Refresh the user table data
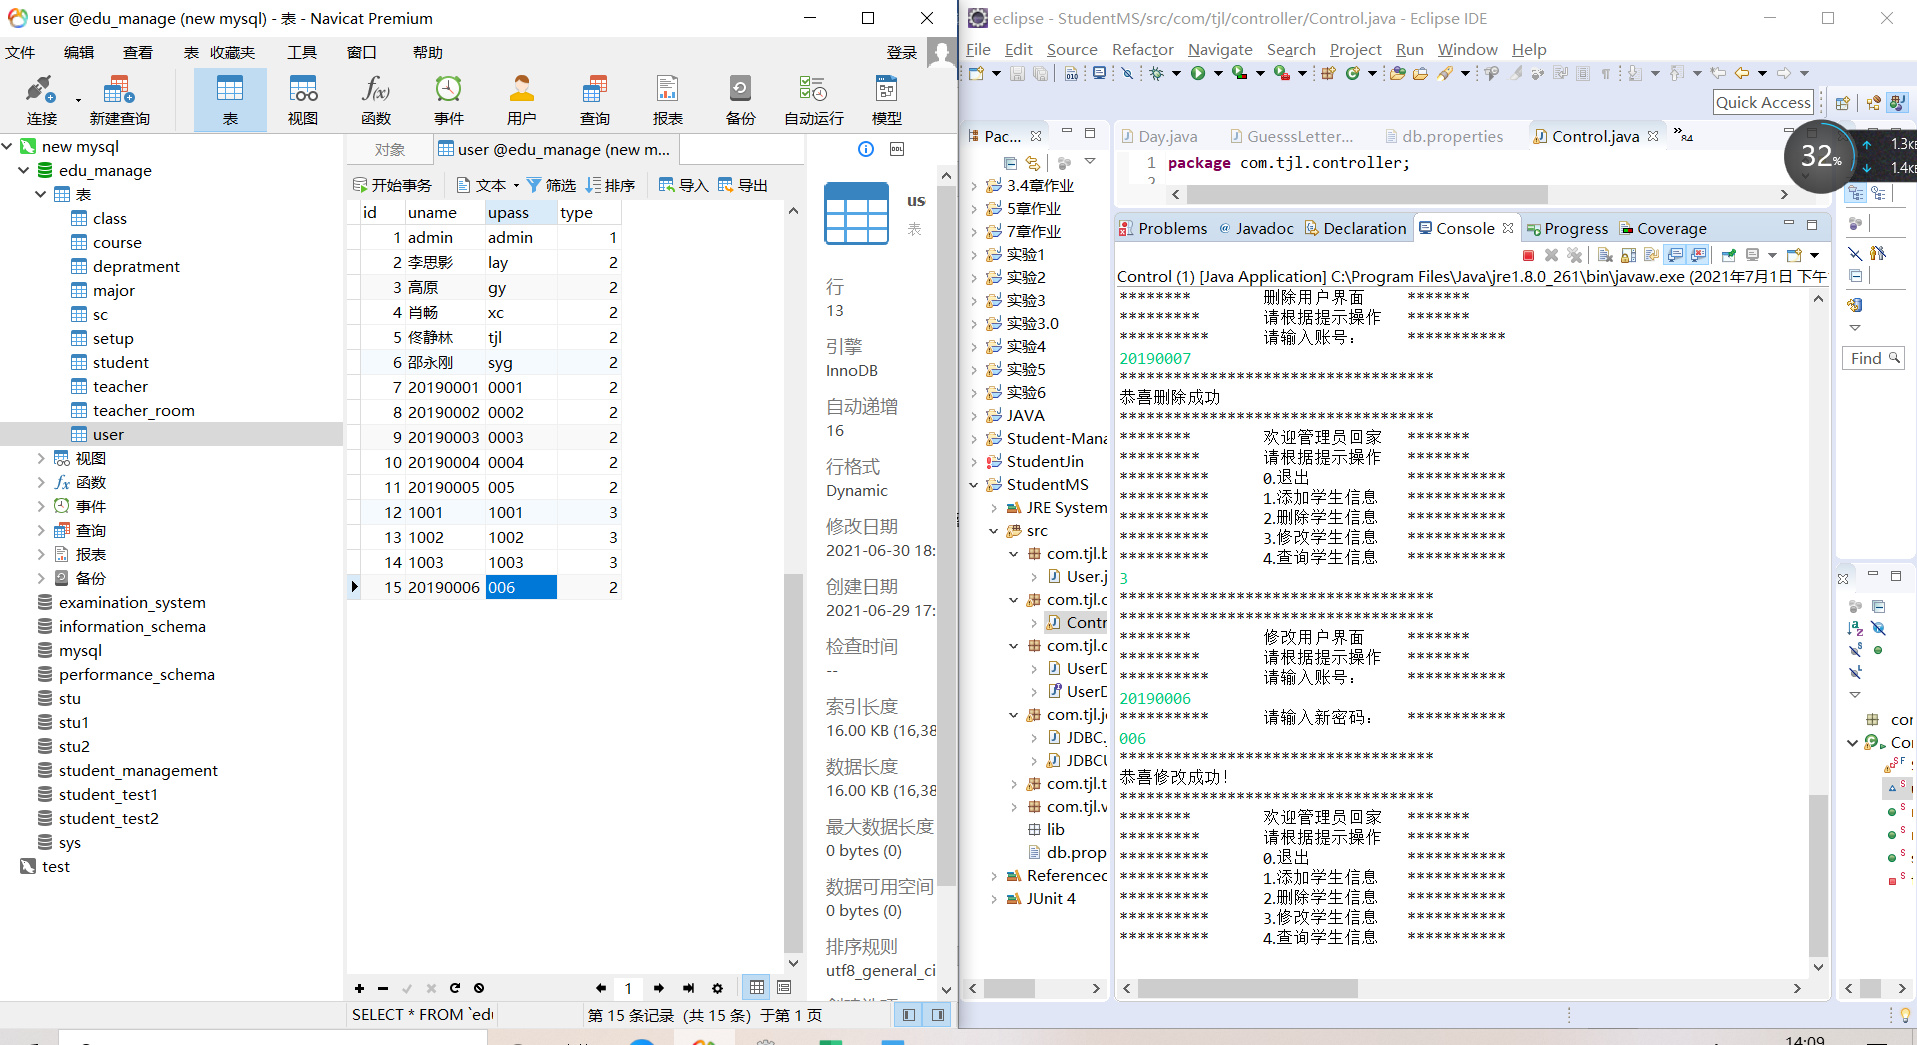The height and width of the screenshot is (1045, 1917). click(x=455, y=988)
